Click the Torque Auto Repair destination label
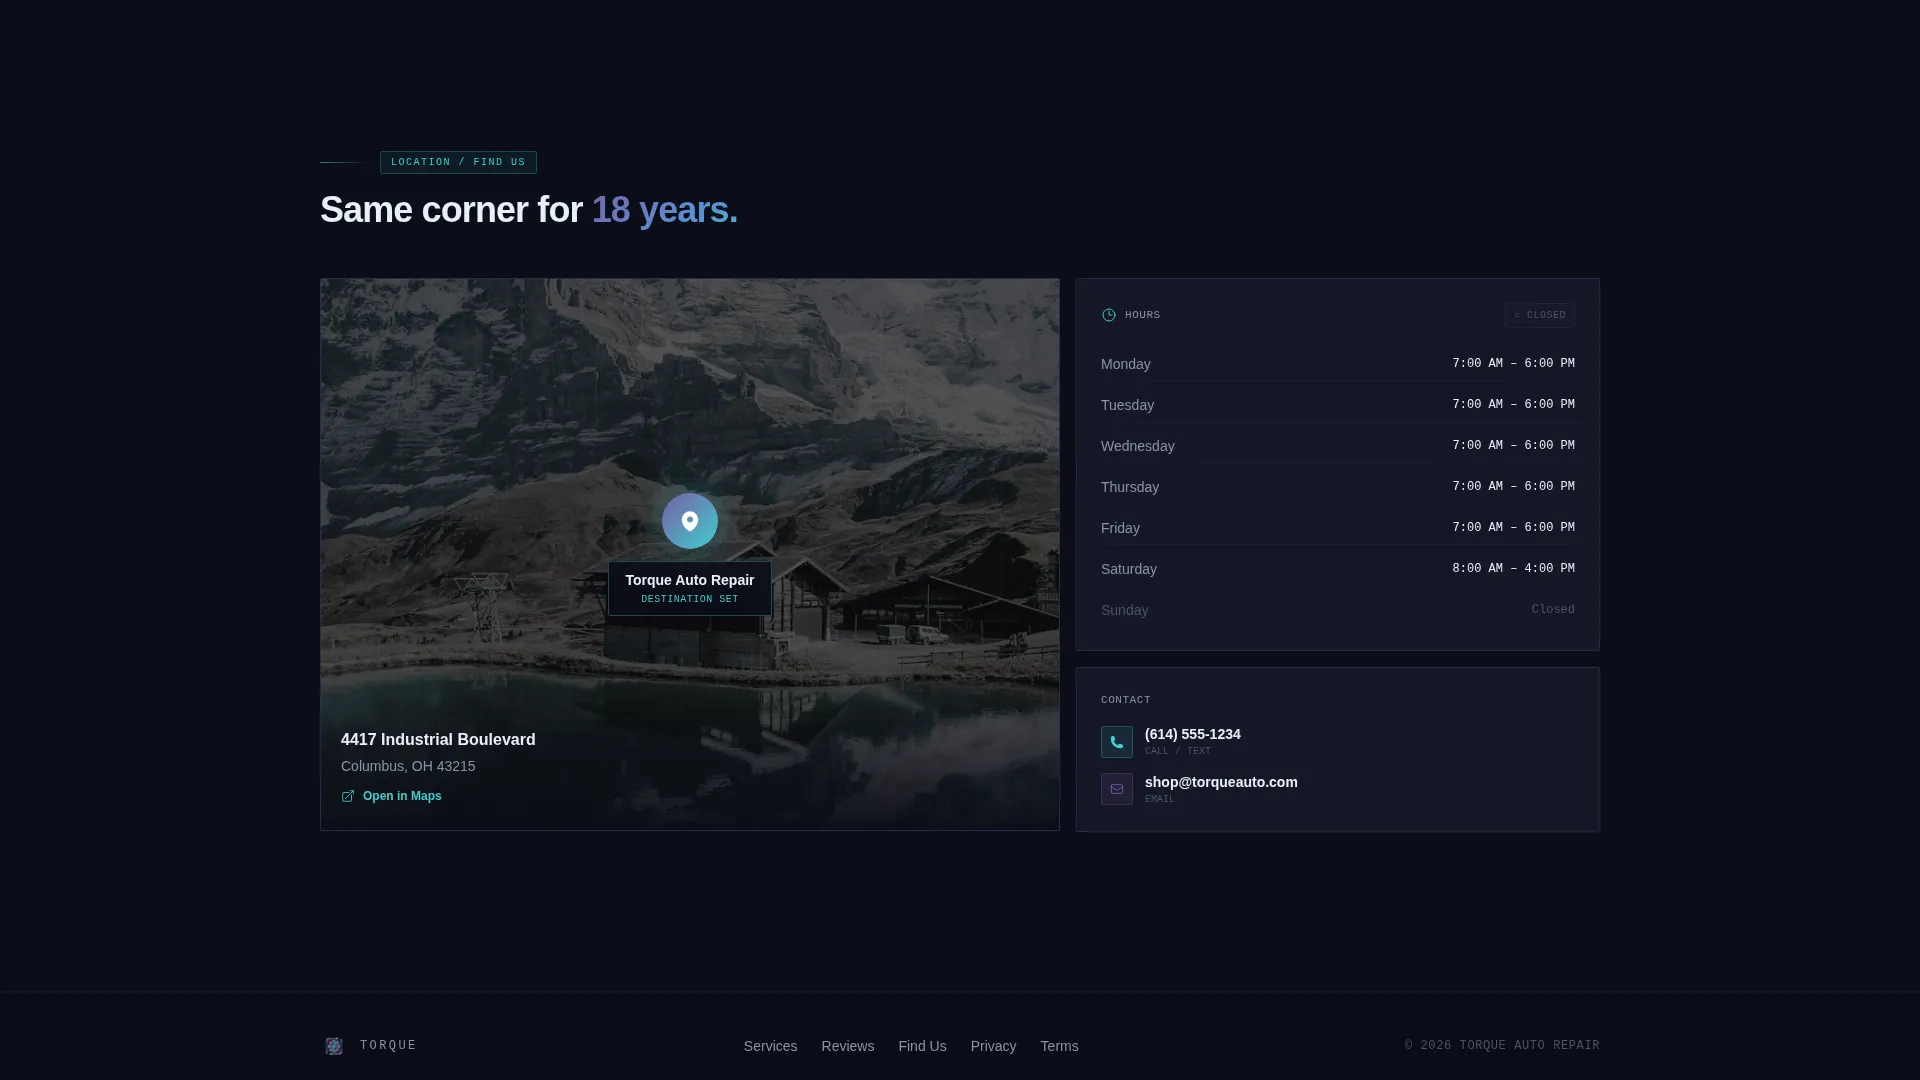 coord(690,588)
